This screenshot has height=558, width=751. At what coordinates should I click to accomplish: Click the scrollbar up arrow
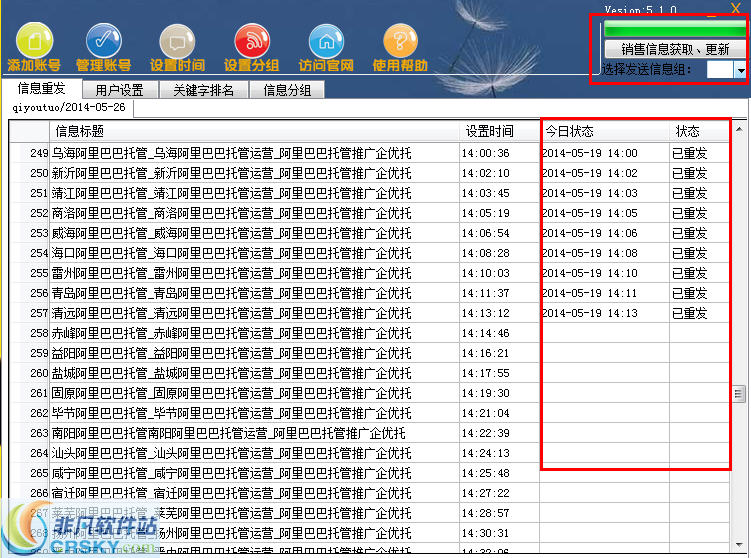coord(739,129)
